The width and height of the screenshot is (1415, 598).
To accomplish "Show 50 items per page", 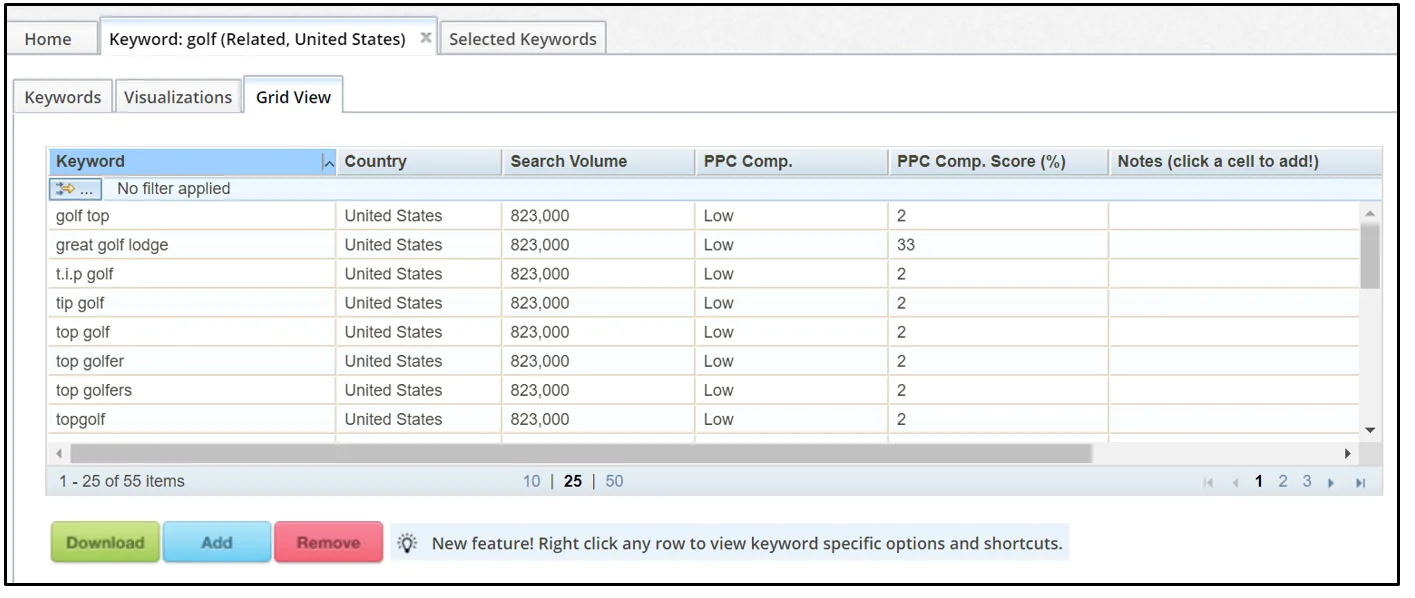I will click(614, 482).
